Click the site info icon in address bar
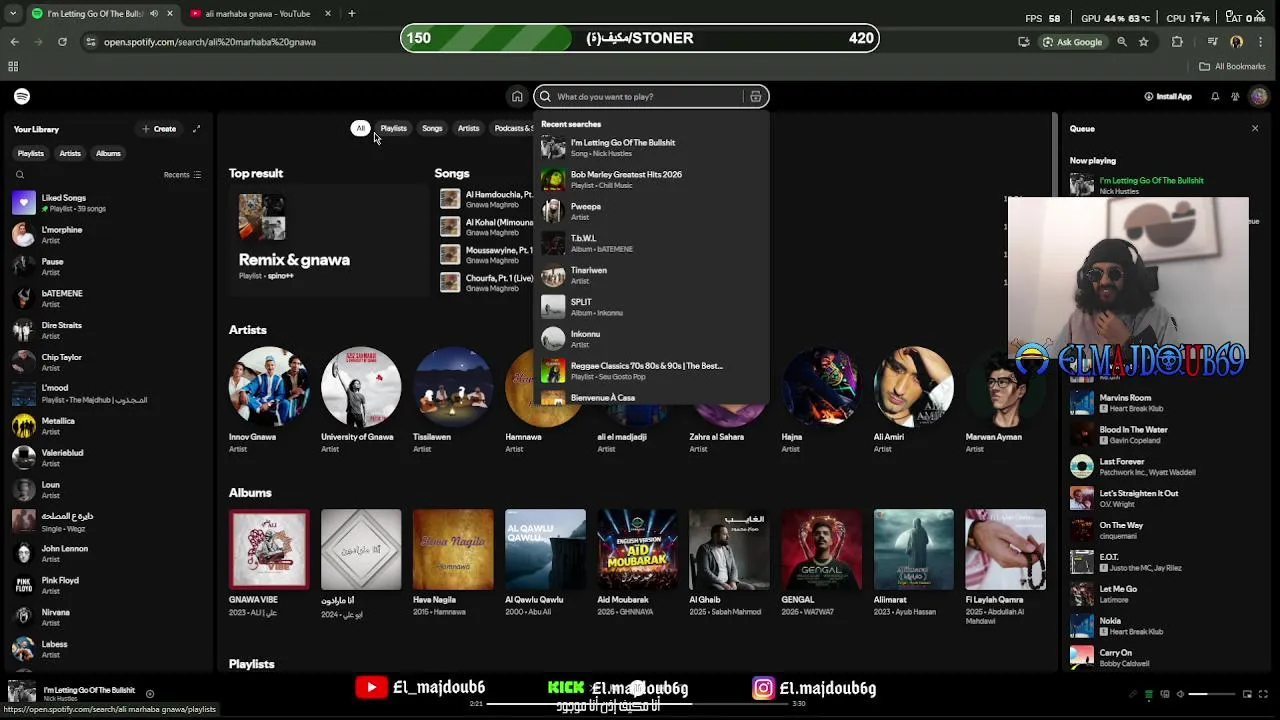Viewport: 1280px width, 720px height. (x=91, y=42)
